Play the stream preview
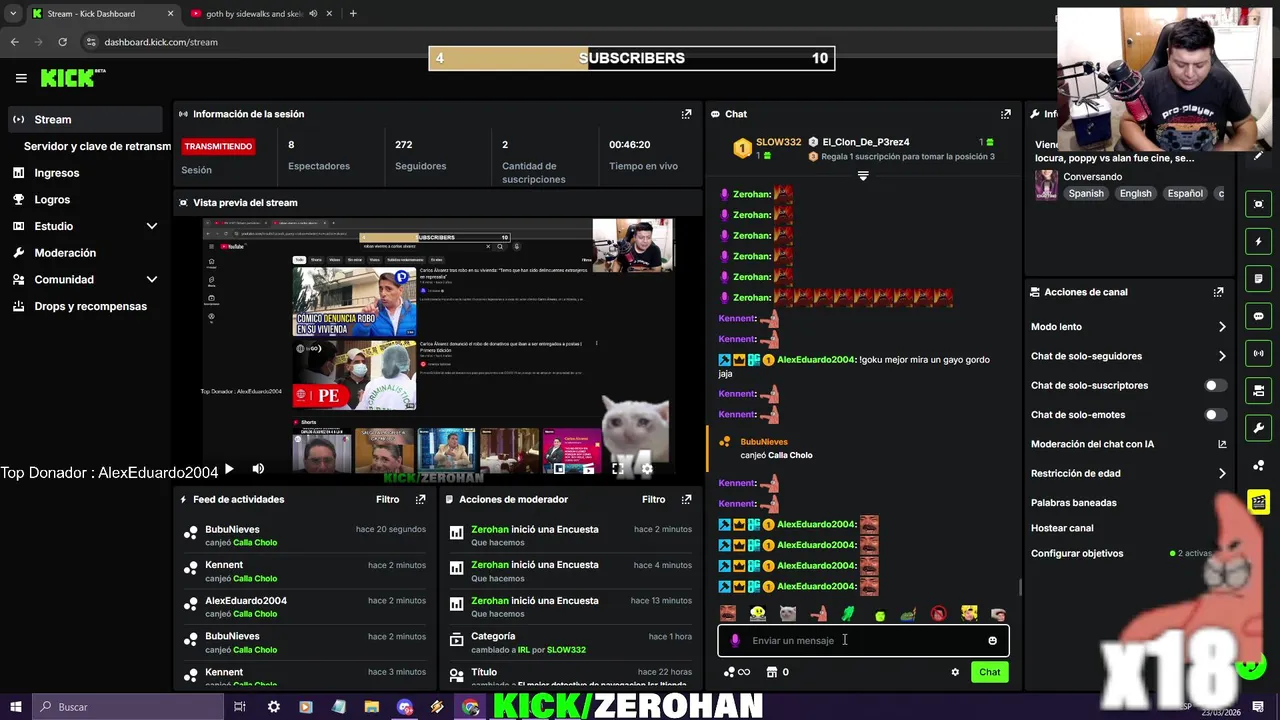This screenshot has height=720, width=1280. (229, 469)
